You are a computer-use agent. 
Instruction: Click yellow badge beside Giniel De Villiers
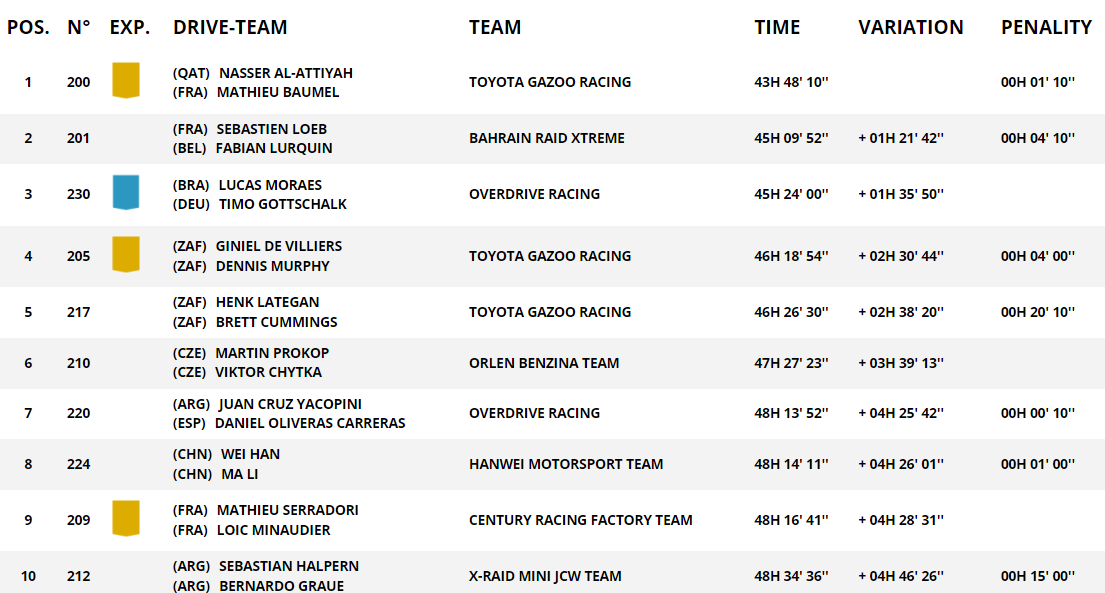click(x=126, y=255)
